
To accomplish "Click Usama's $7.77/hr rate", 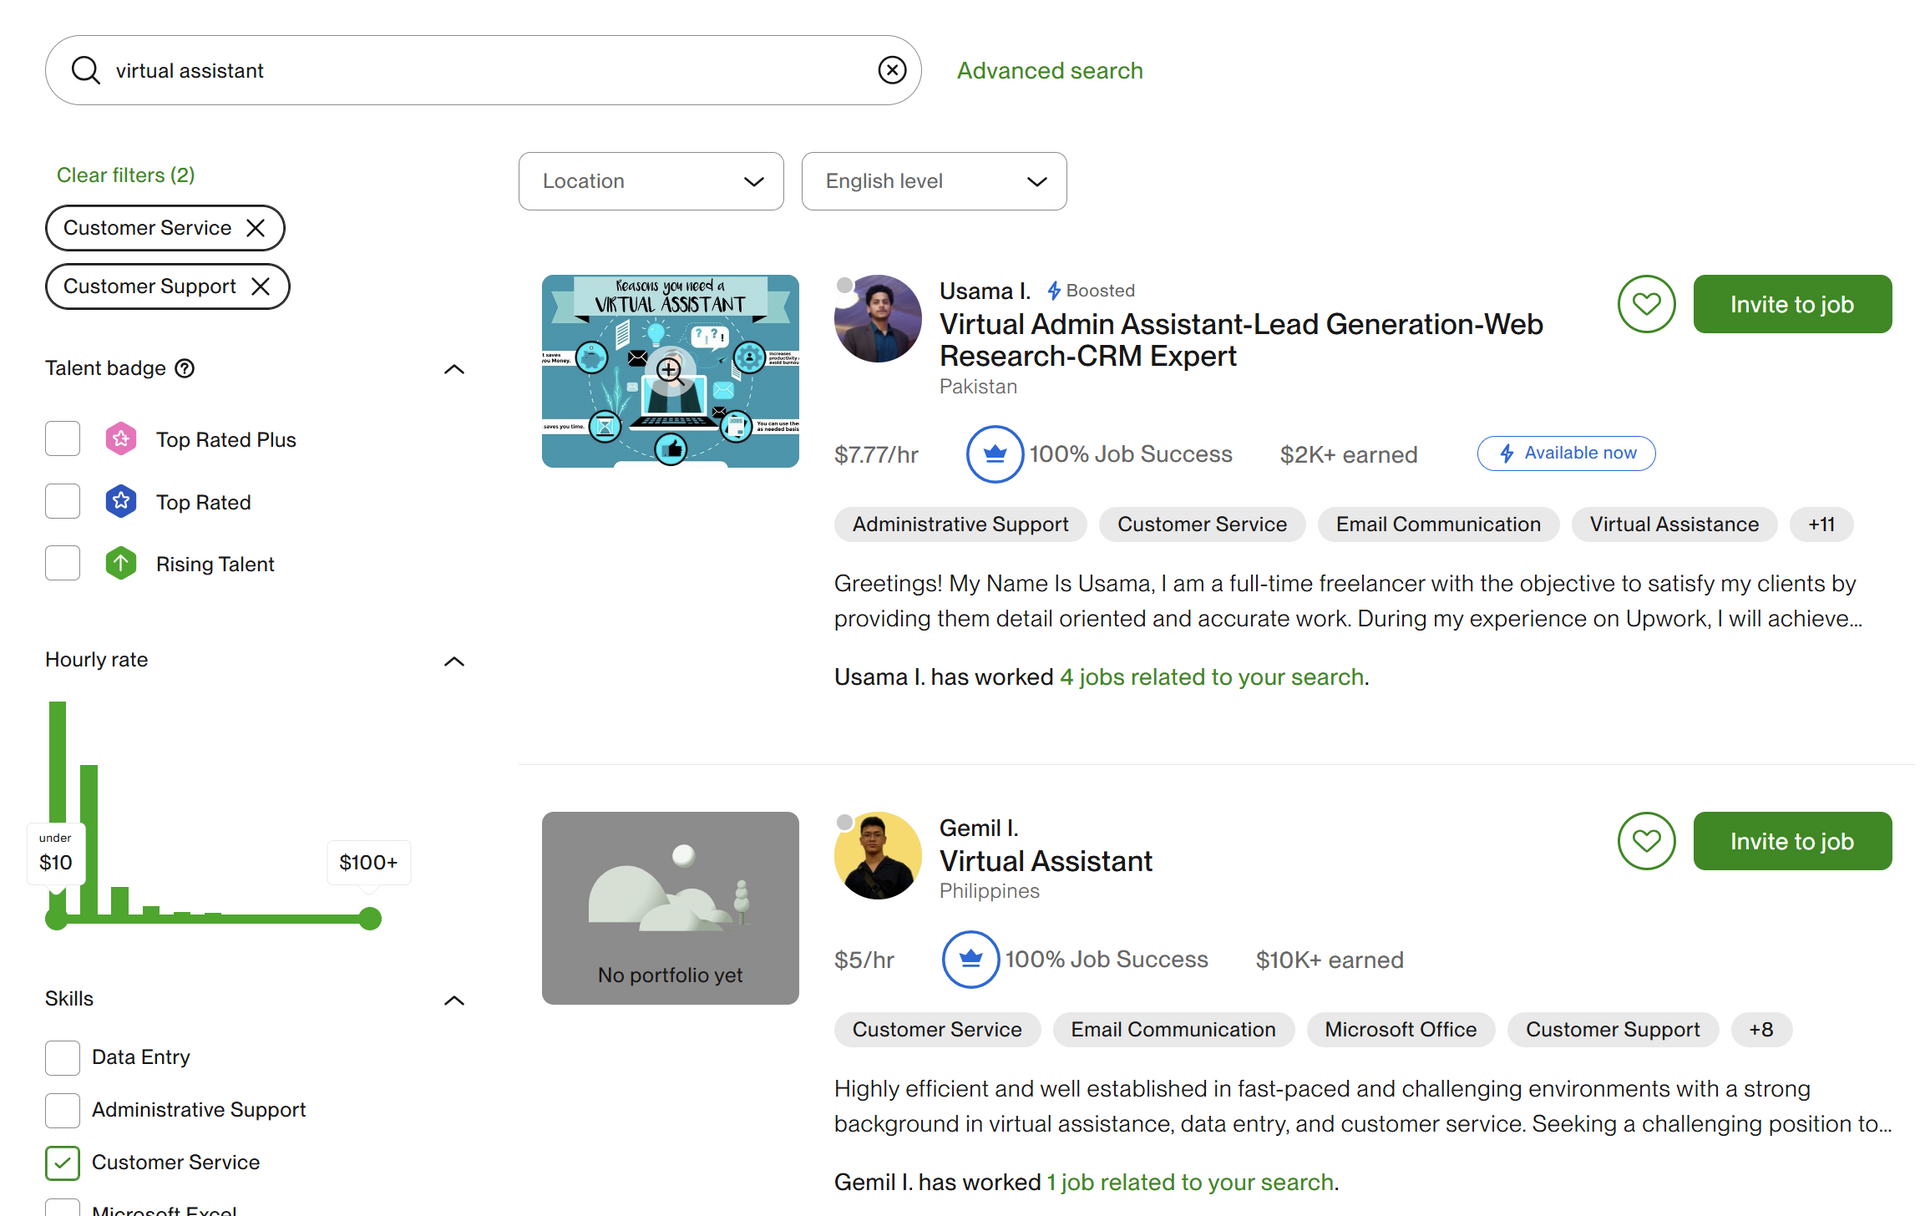I will pos(876,455).
